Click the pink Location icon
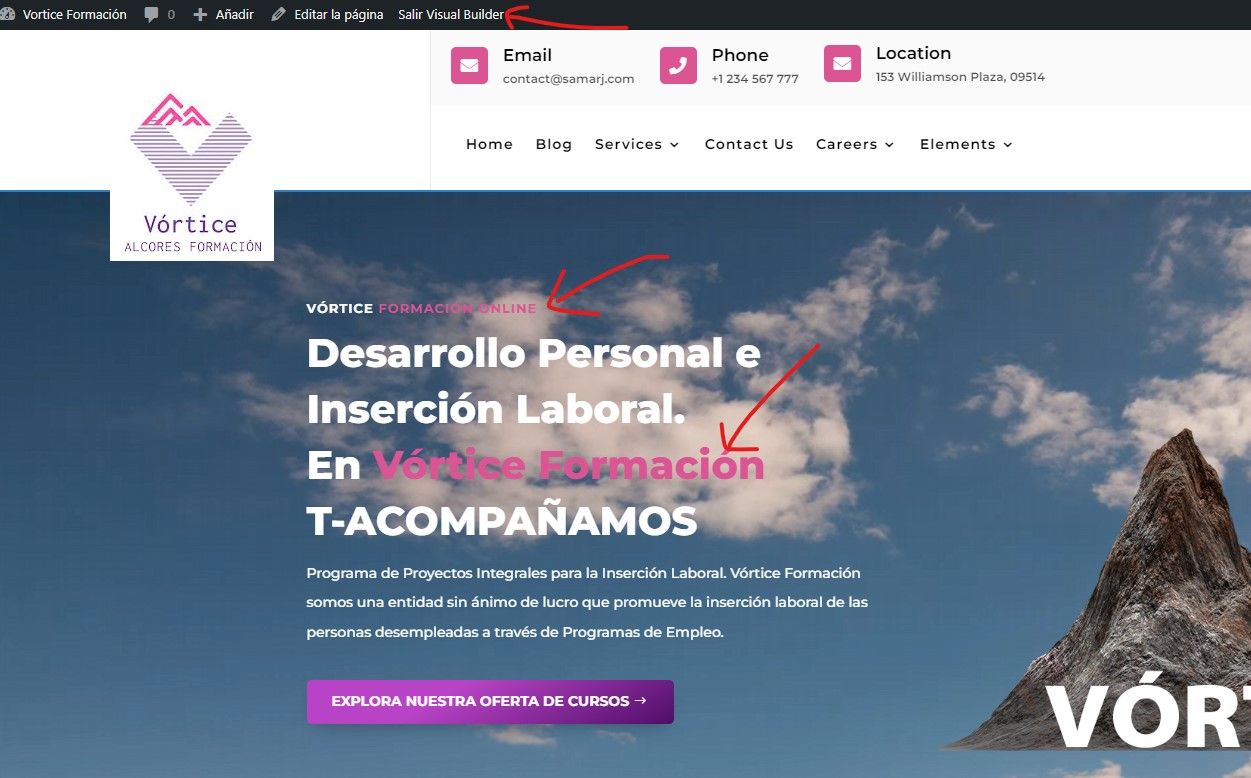Screen dimensions: 1251x778 842,63
